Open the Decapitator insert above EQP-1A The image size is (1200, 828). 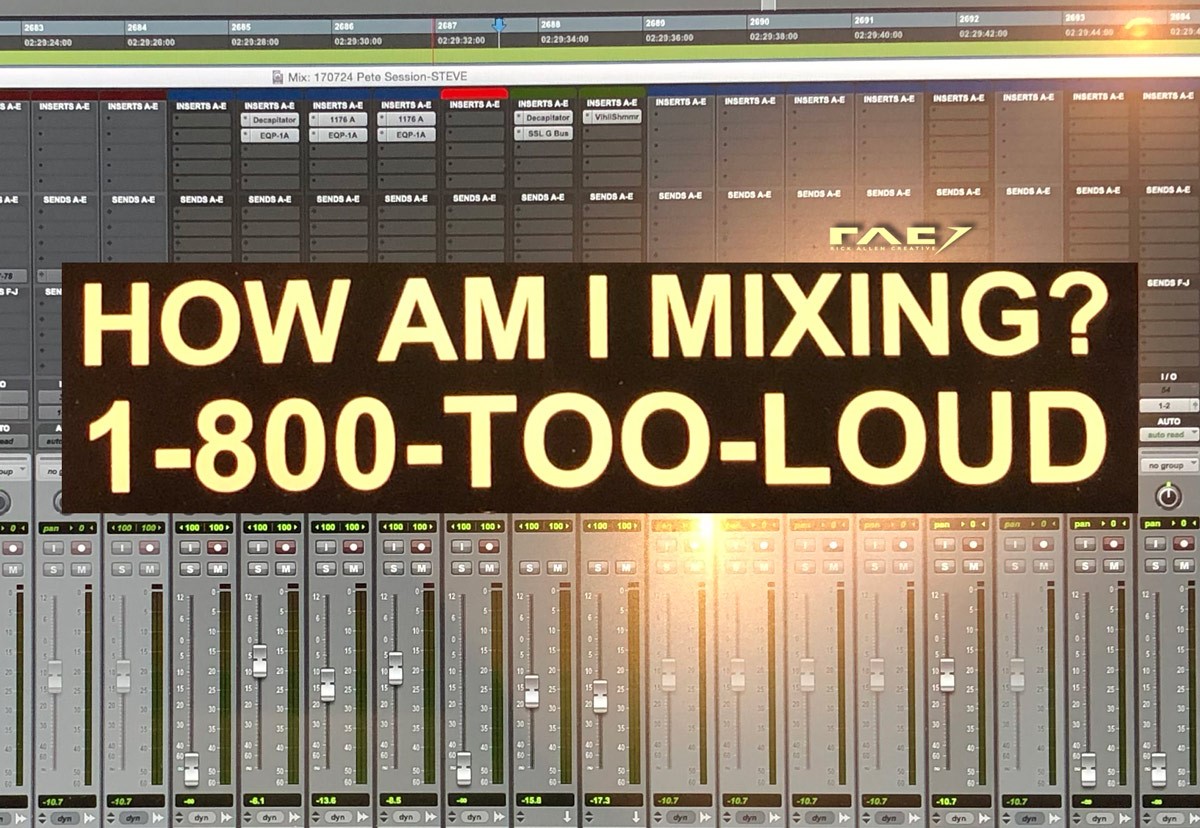pos(270,119)
